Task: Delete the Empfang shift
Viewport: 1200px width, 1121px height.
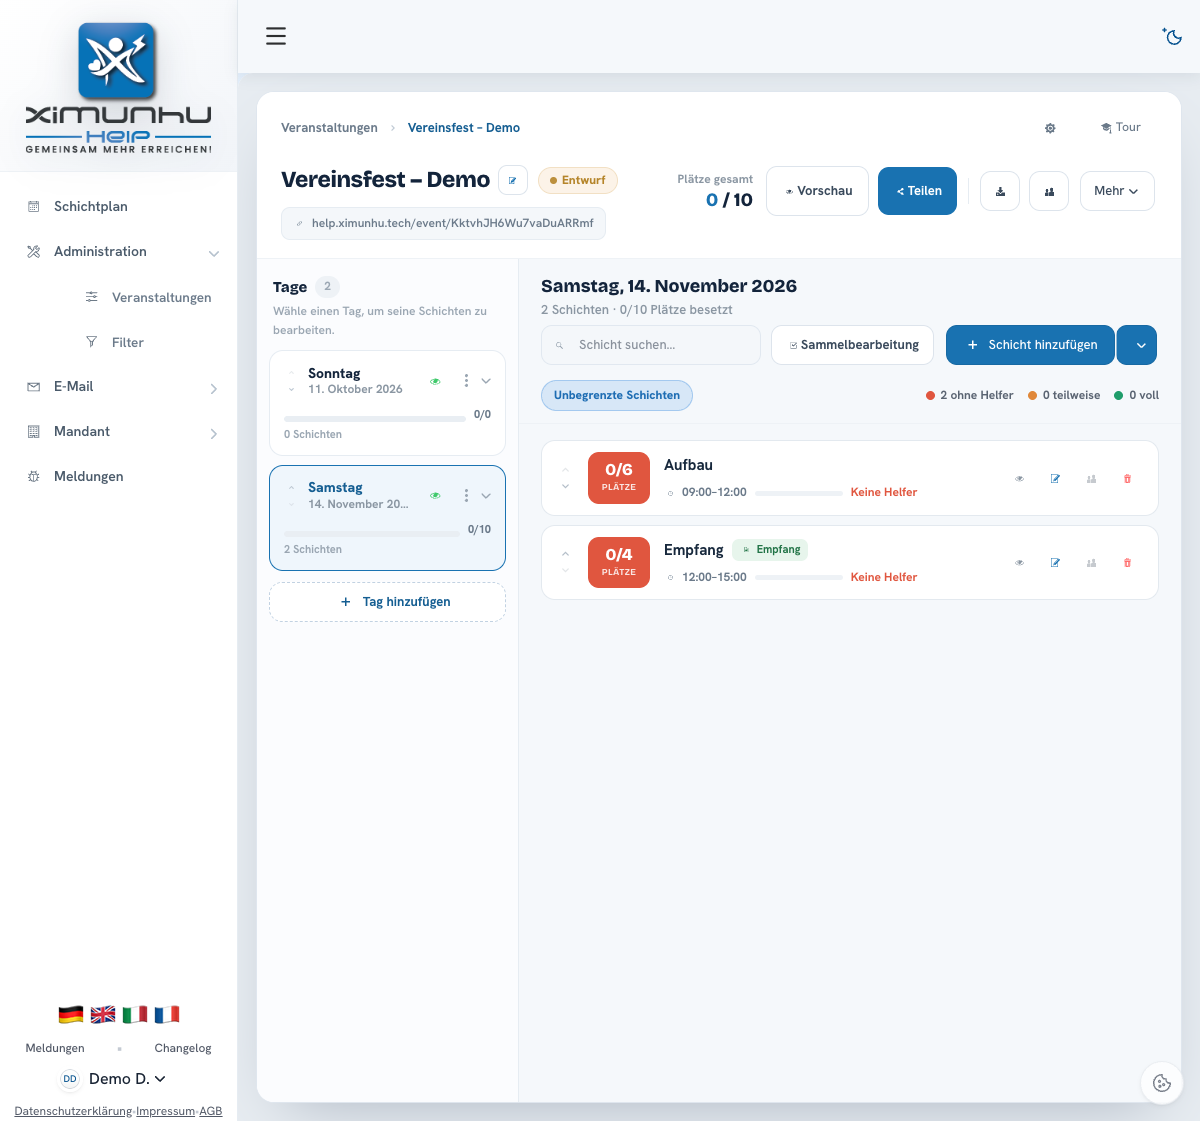Action: [1127, 563]
